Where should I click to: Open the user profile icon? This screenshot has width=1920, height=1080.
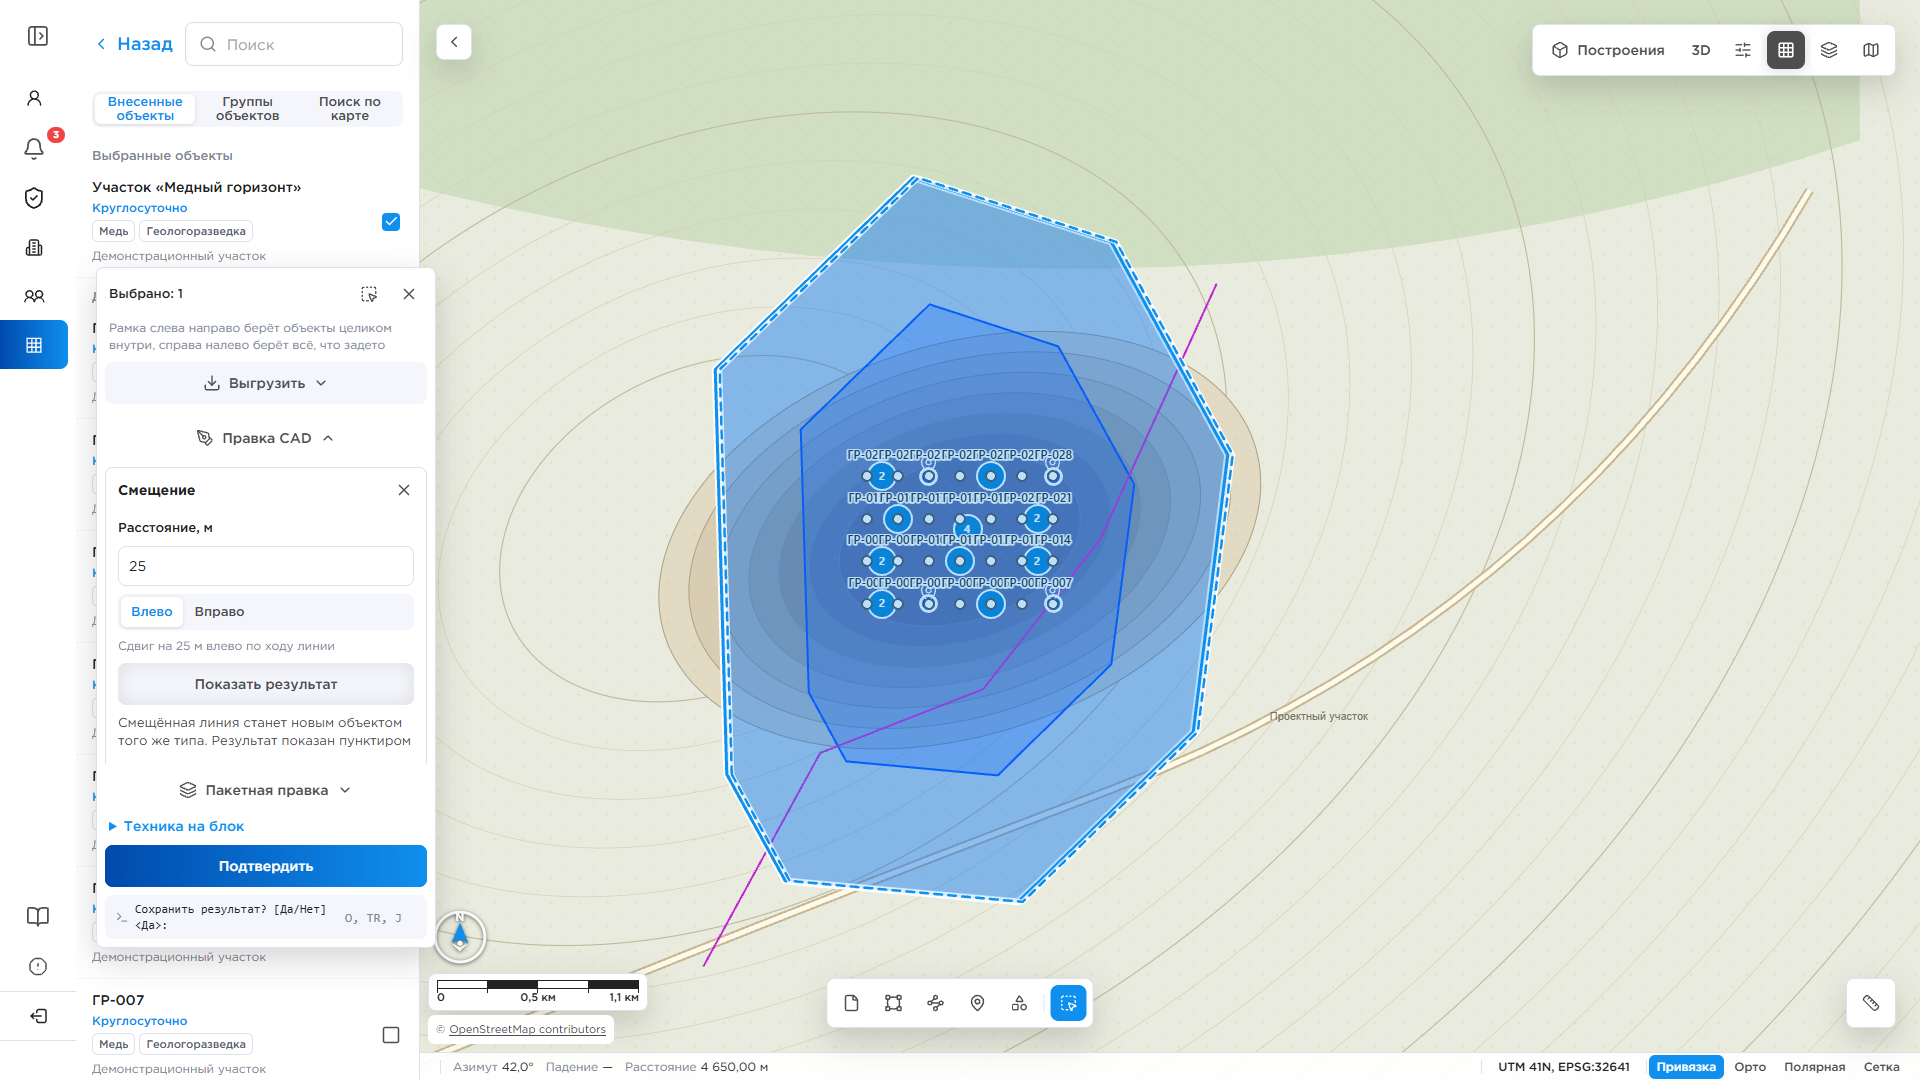pos(34,98)
